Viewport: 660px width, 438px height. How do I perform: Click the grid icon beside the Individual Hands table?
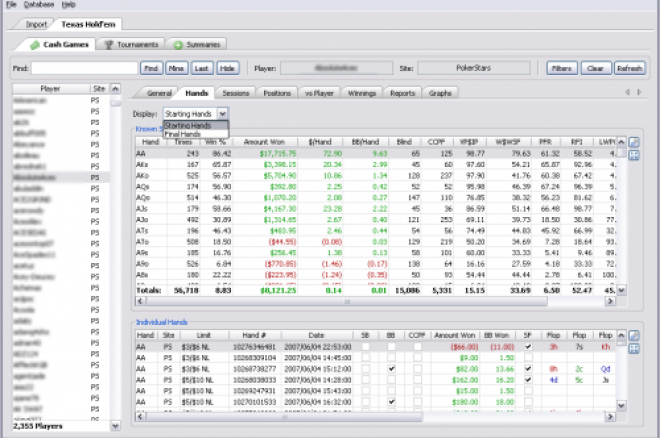click(x=634, y=349)
